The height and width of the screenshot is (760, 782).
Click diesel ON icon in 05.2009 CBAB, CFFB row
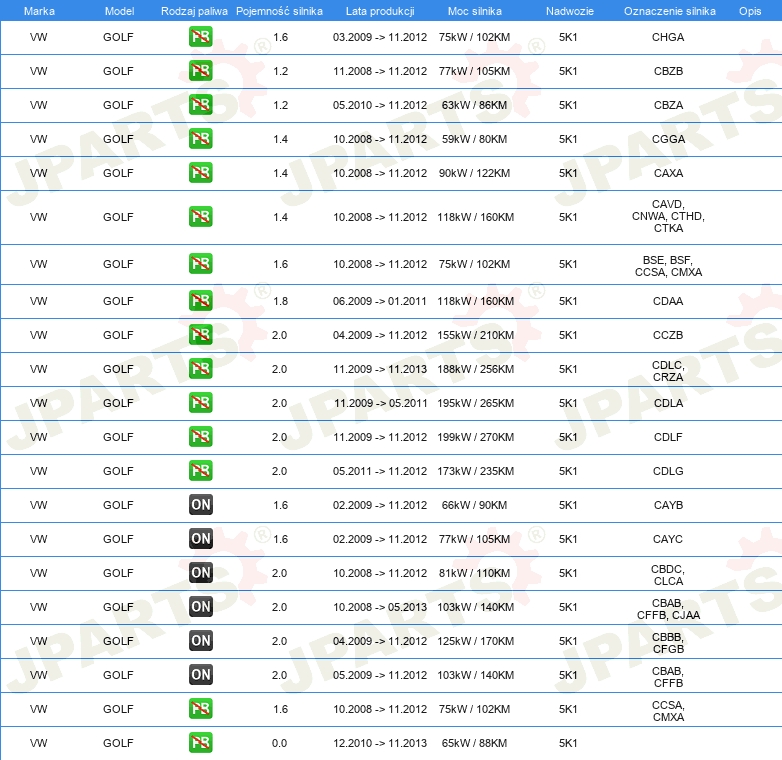(200, 674)
